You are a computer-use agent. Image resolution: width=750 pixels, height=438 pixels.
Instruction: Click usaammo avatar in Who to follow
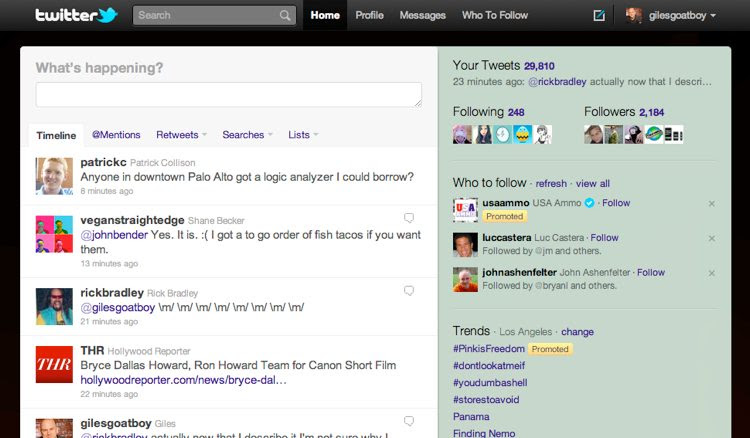click(465, 210)
